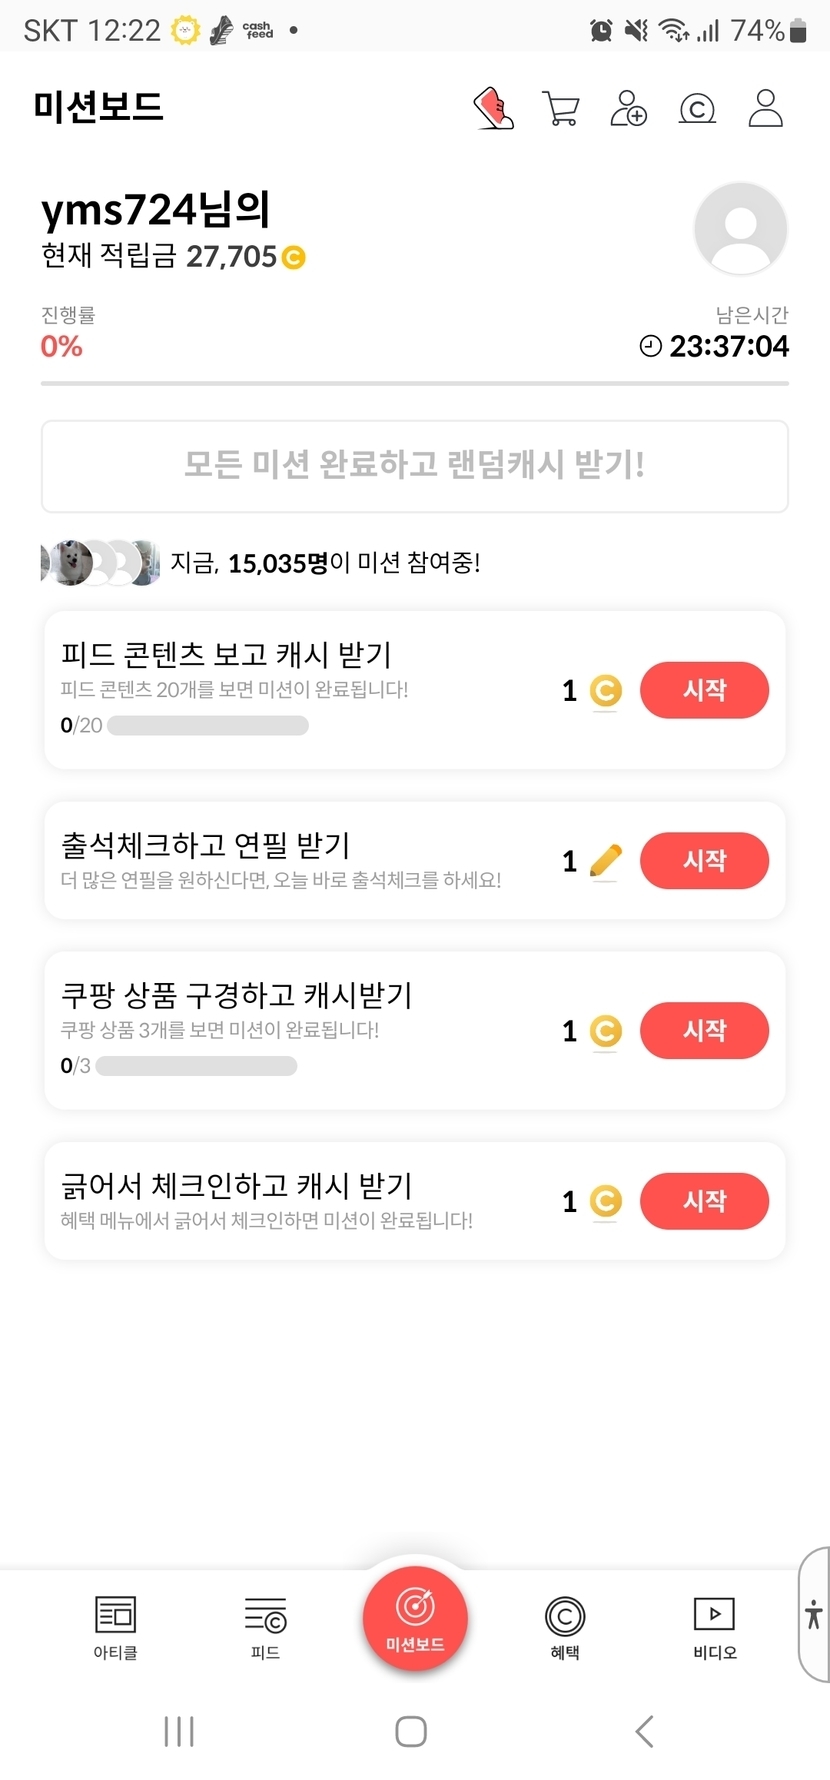Tap the add friend icon

point(628,108)
